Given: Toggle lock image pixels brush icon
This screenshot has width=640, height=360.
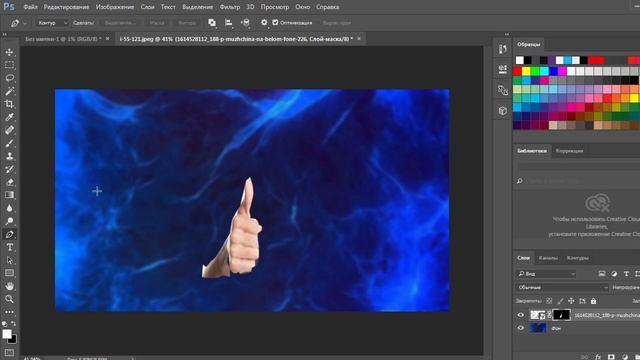Looking at the screenshot, I should pyautogui.click(x=560, y=301).
